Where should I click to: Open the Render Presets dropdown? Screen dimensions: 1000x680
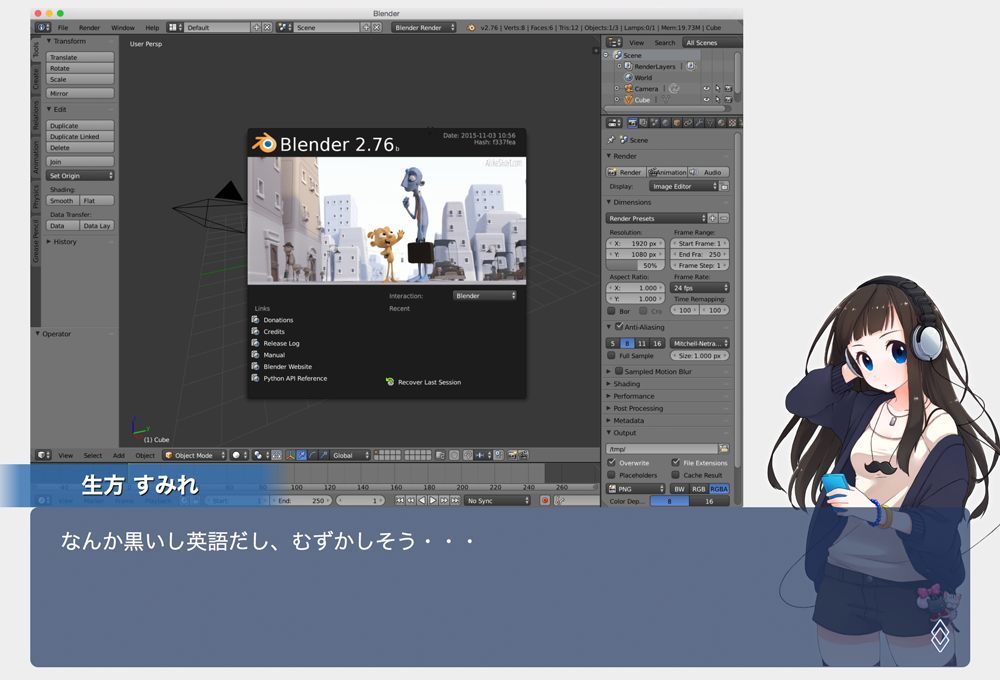[656, 218]
